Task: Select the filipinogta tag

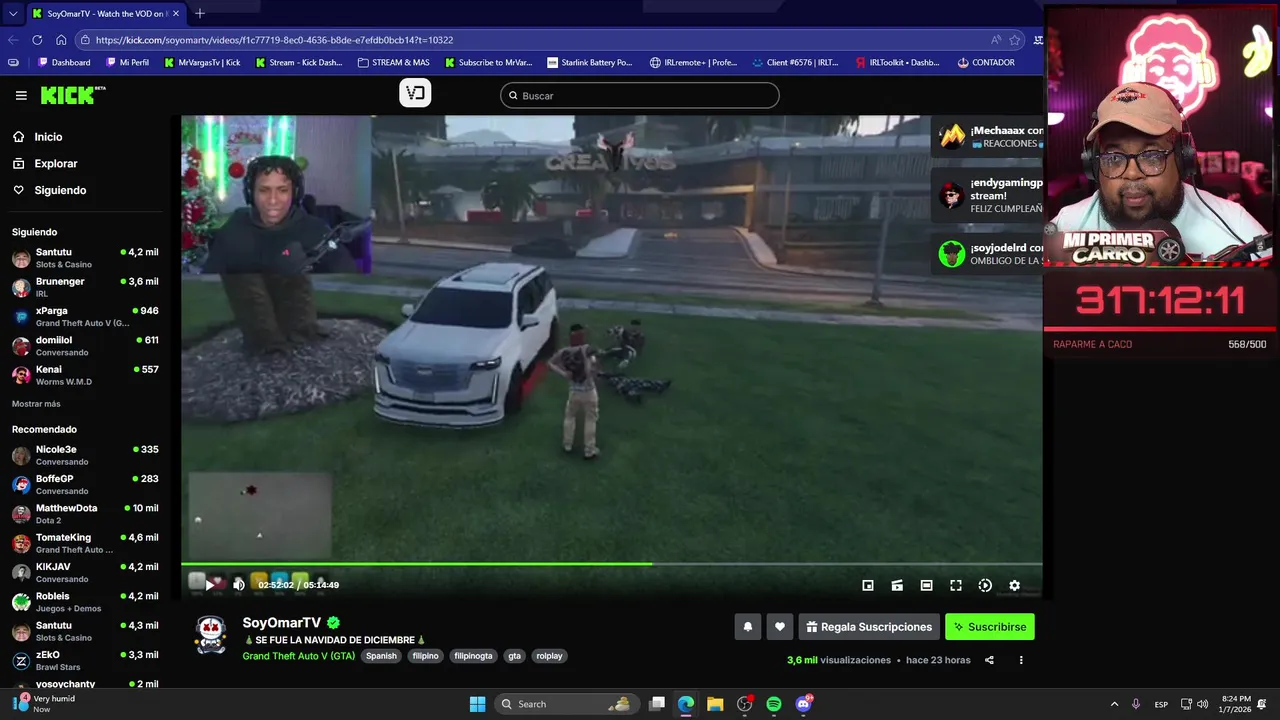Action: (473, 656)
